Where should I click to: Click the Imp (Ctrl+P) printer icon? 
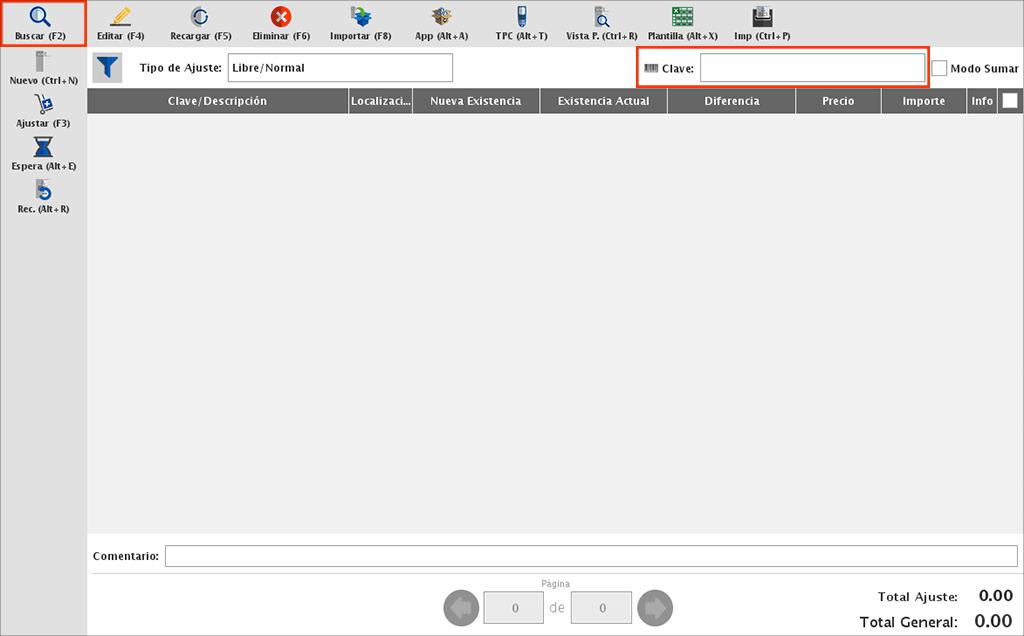tap(762, 17)
